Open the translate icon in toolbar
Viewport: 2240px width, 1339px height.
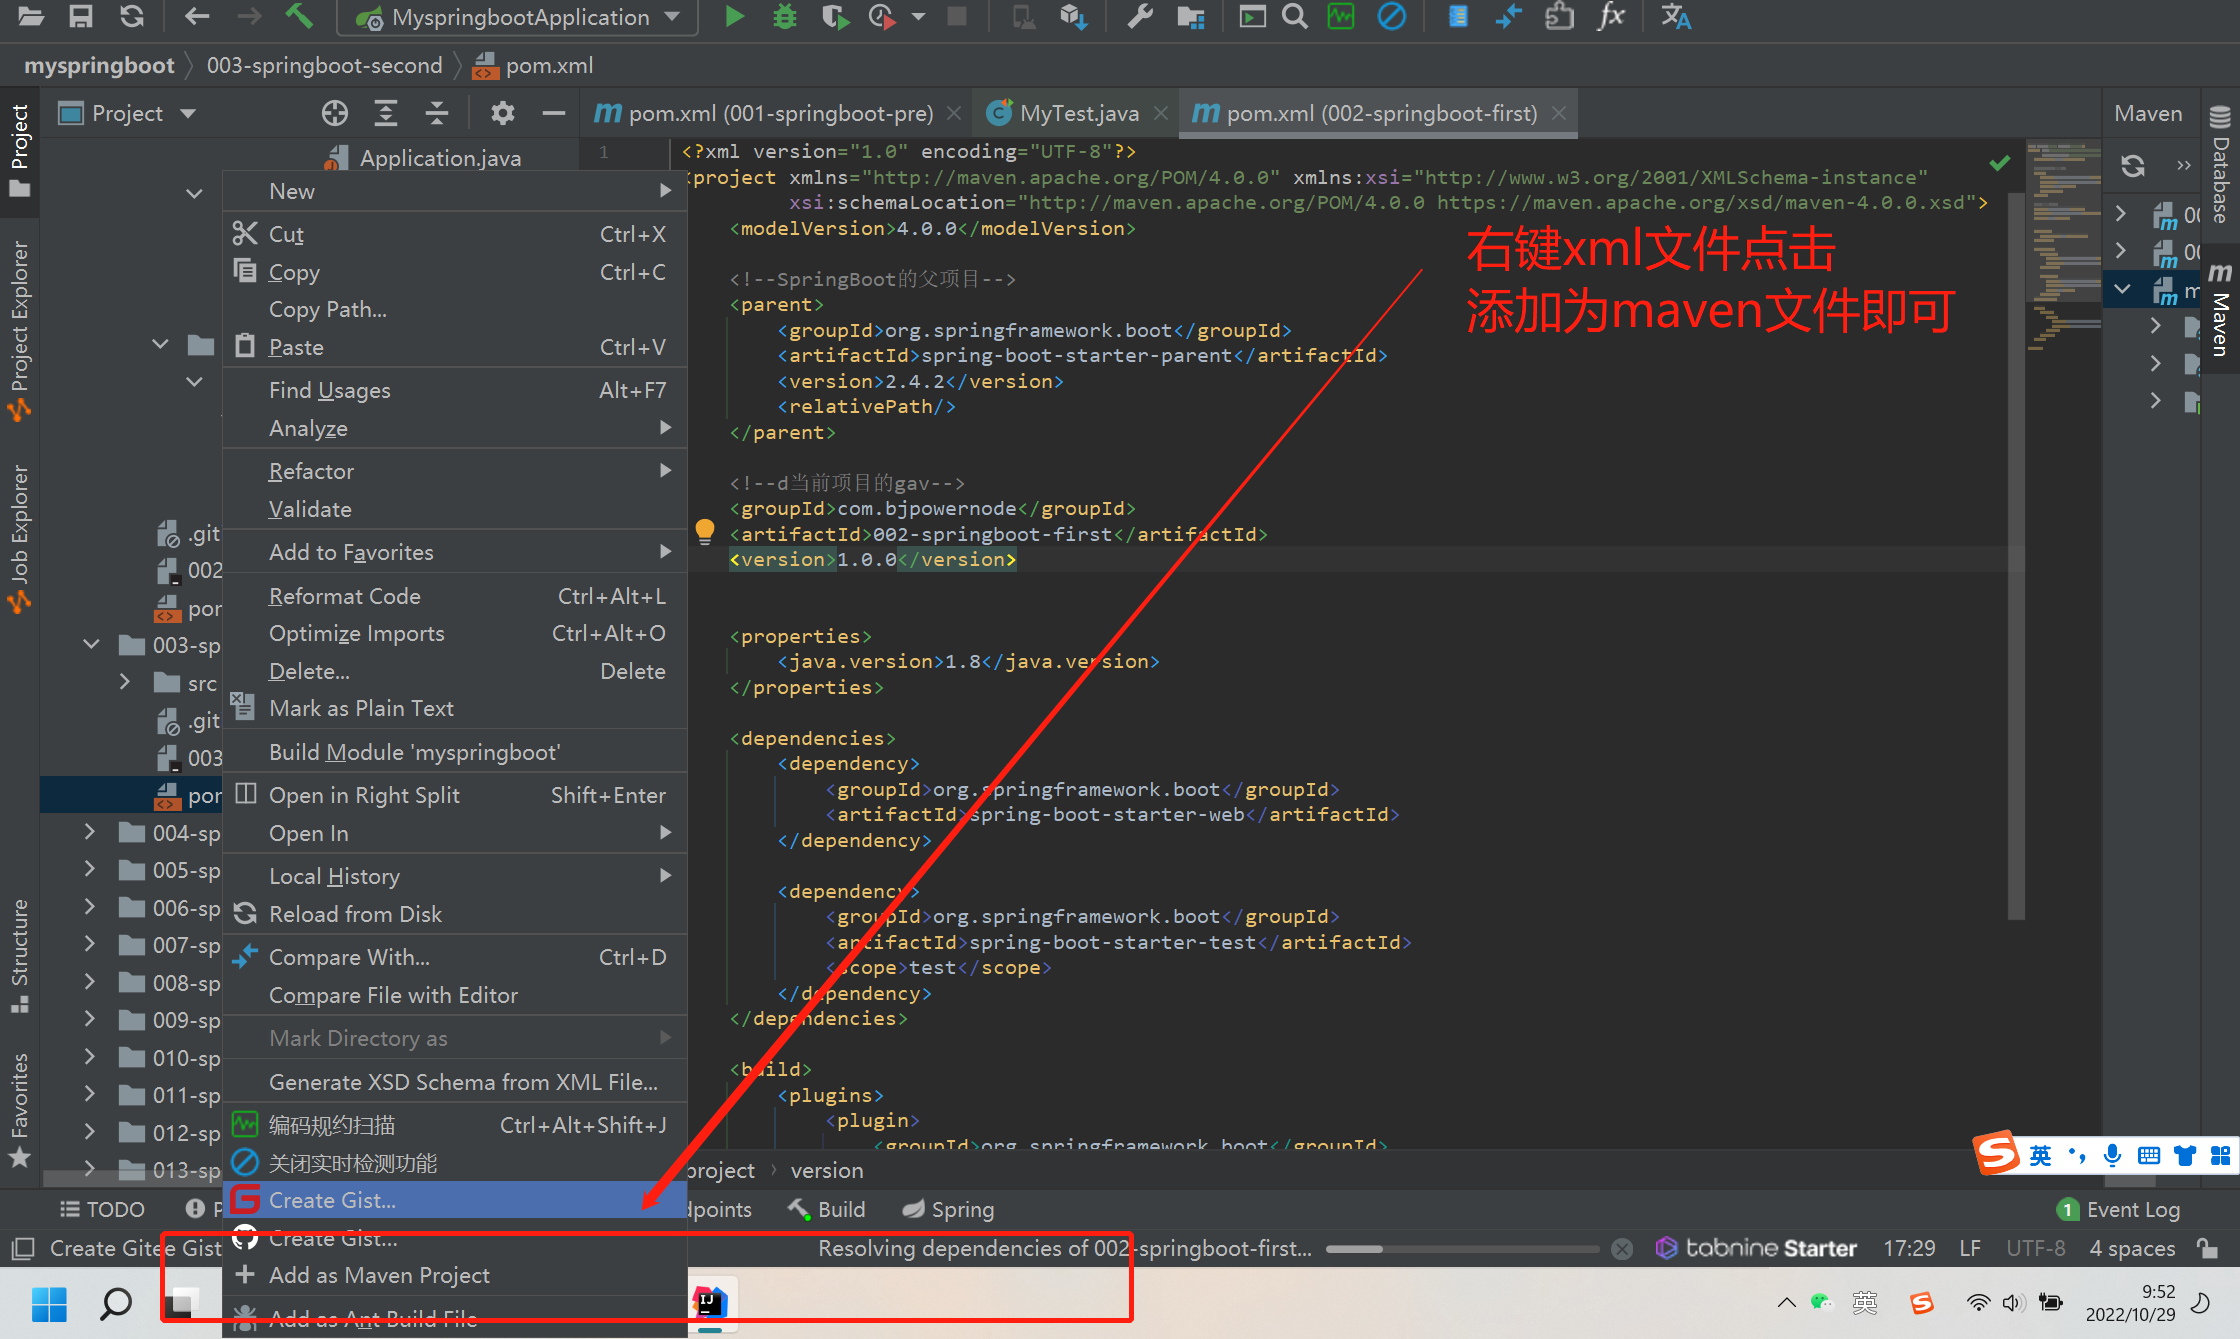[1675, 17]
